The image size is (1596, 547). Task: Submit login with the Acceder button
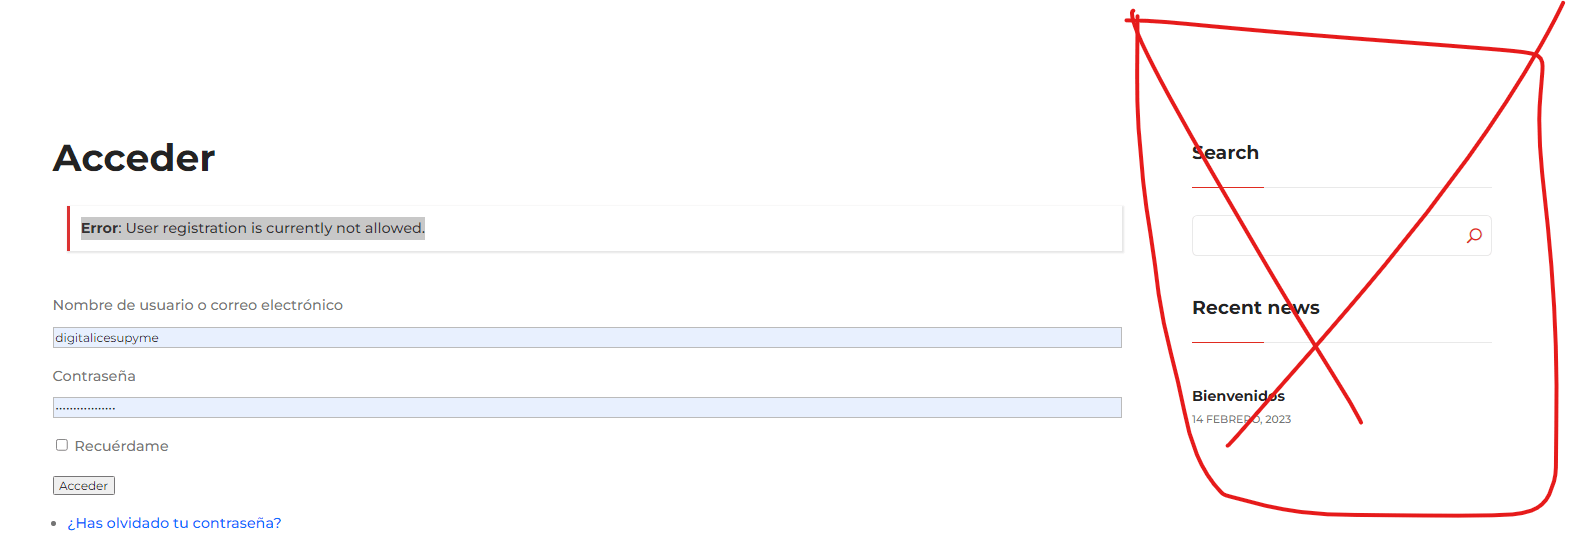84,486
